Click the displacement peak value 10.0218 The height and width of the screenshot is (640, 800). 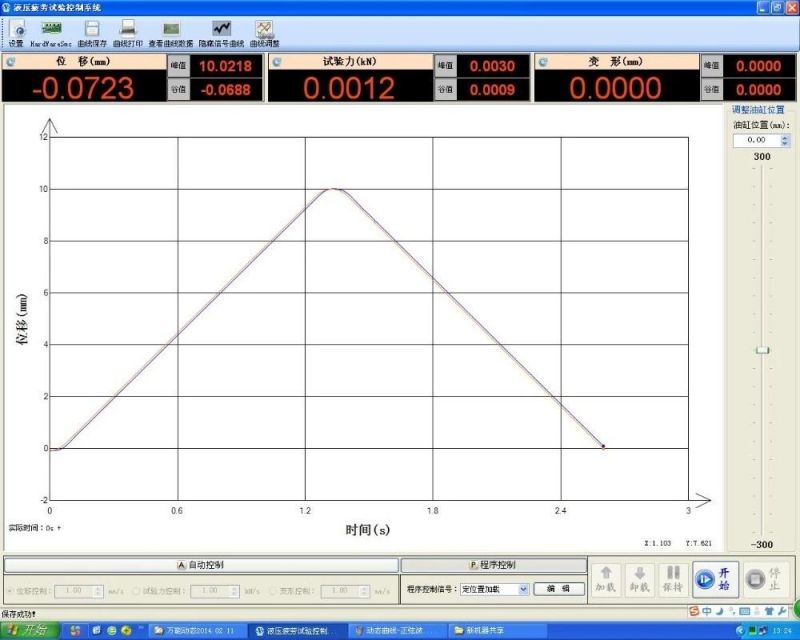[226, 66]
